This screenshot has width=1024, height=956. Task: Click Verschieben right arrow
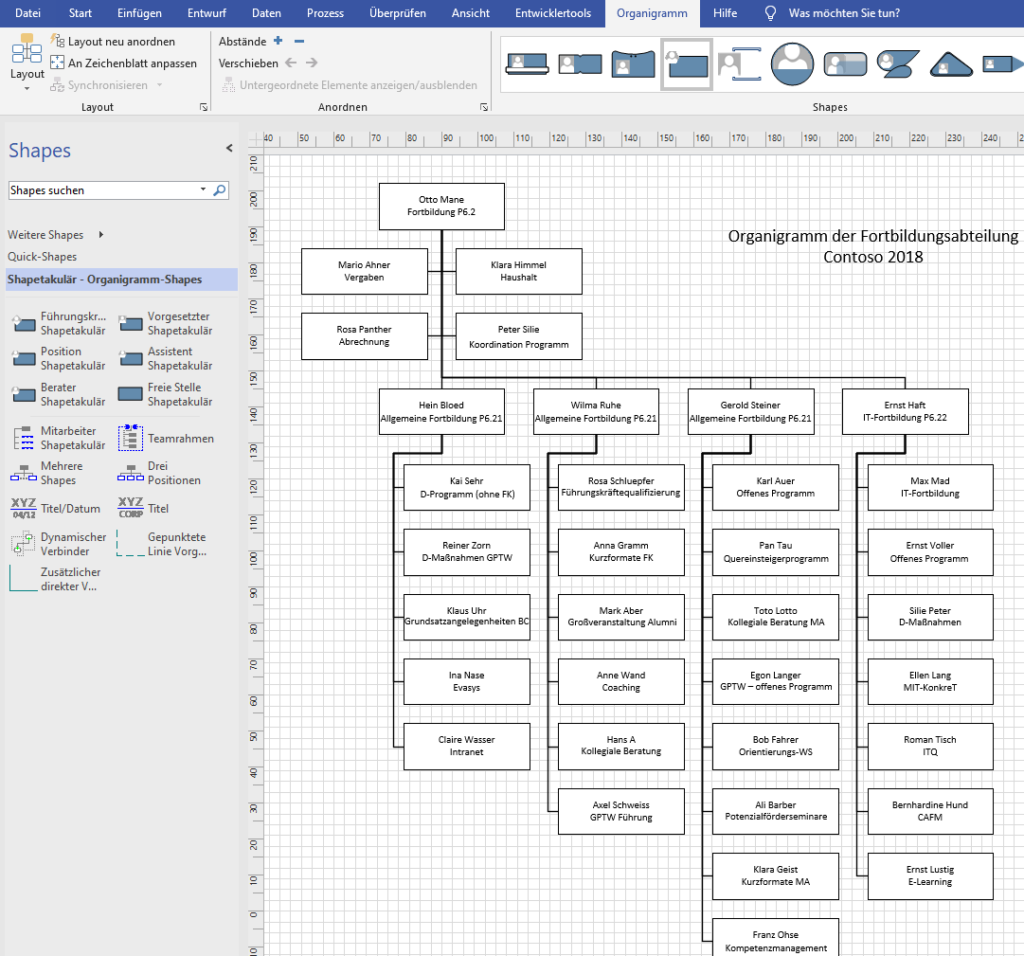click(312, 63)
